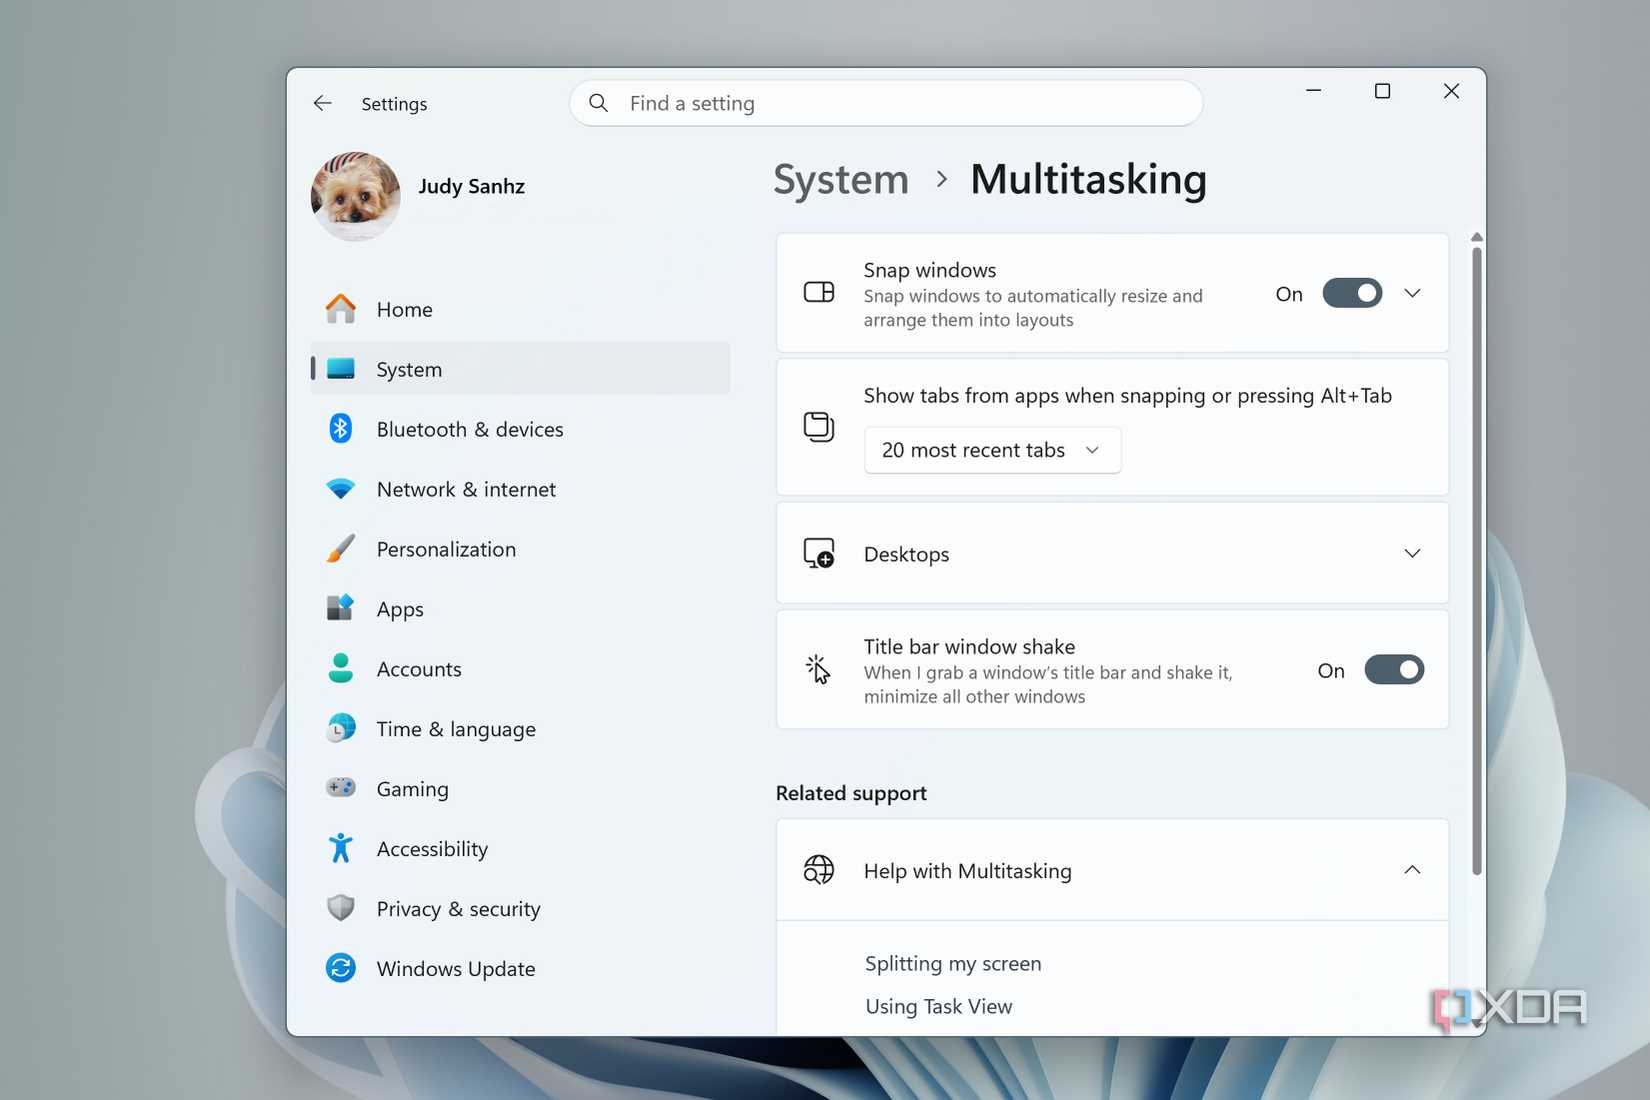Click the Network wifi icon

point(341,489)
